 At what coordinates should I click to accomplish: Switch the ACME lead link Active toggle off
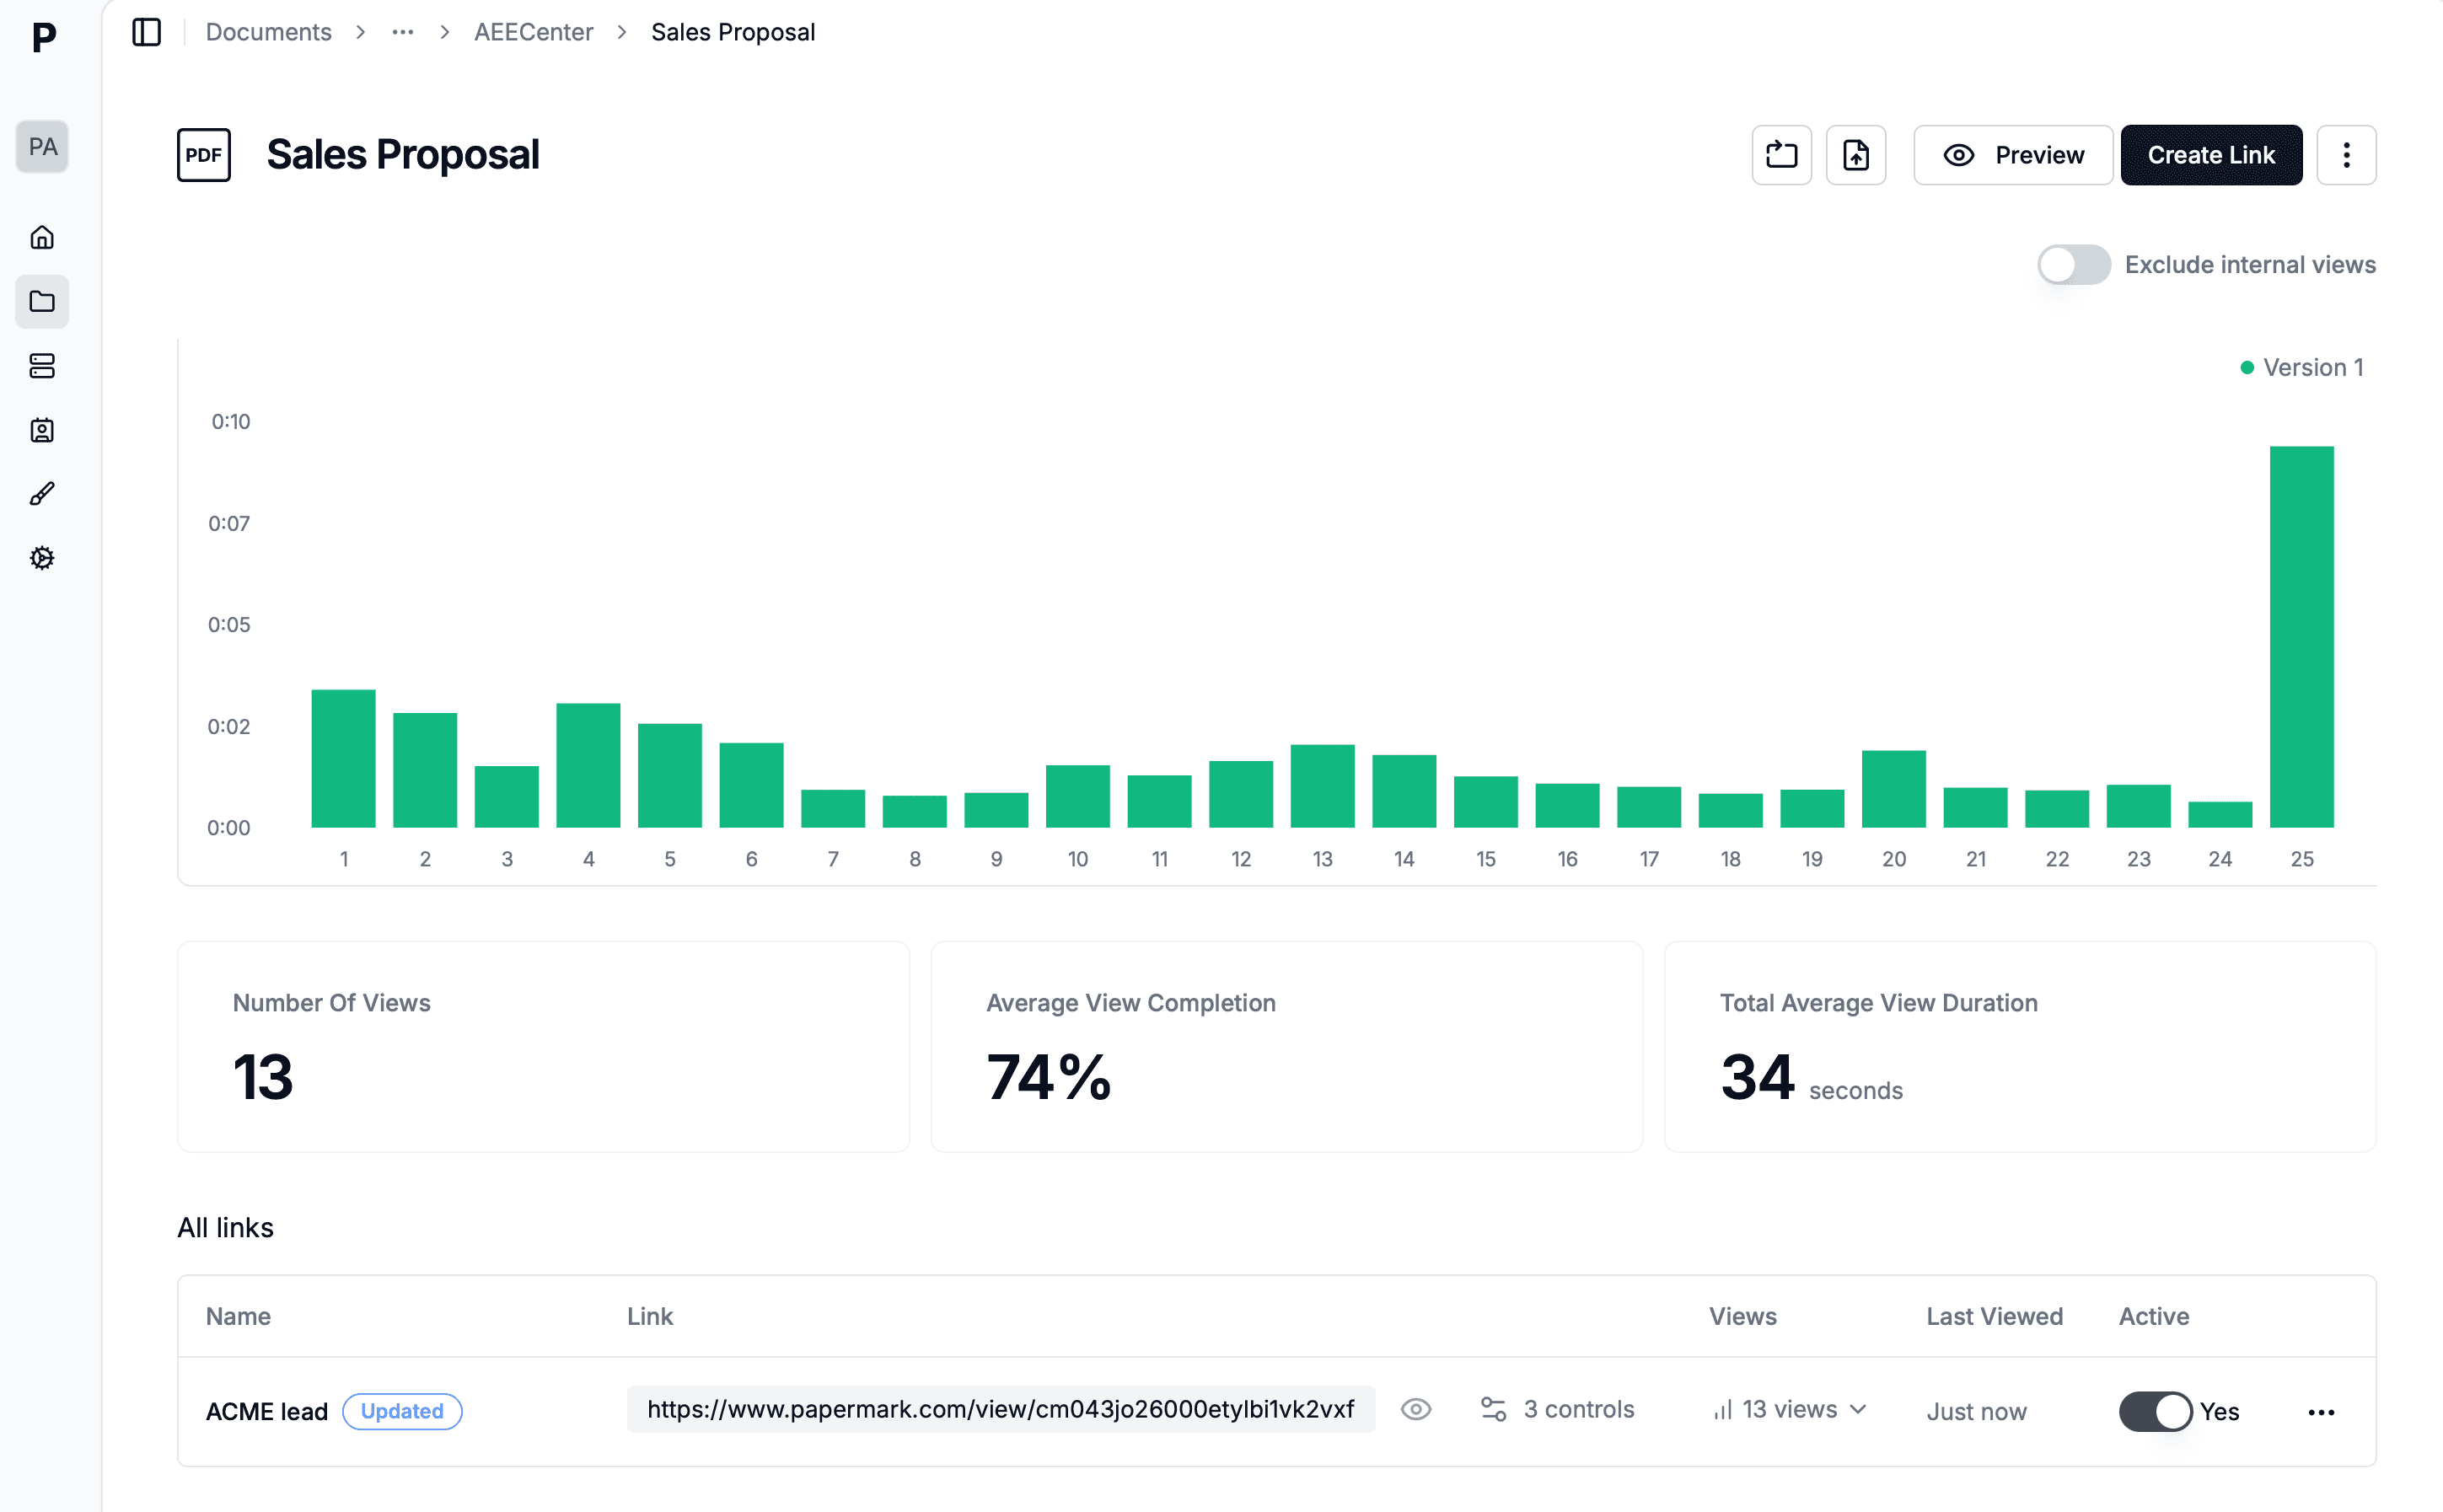2155,1411
